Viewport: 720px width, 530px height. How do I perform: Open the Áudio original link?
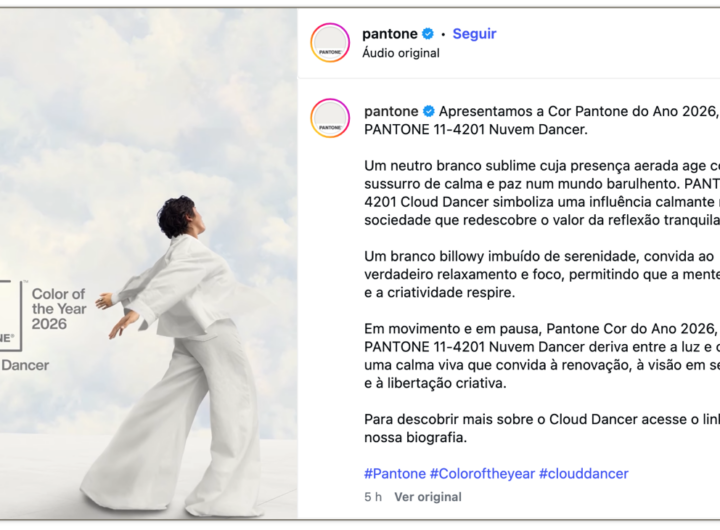pyautogui.click(x=401, y=53)
